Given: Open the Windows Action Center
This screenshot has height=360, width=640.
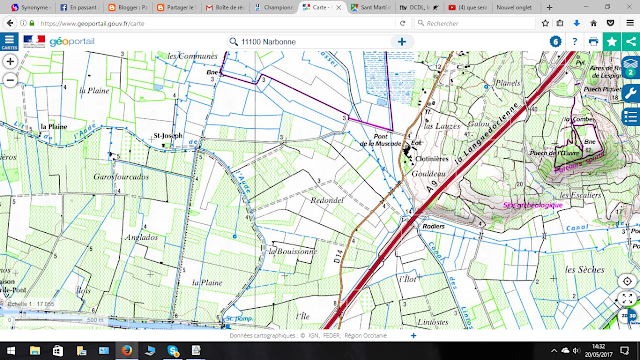Looking at the screenshot, I should click(624, 351).
